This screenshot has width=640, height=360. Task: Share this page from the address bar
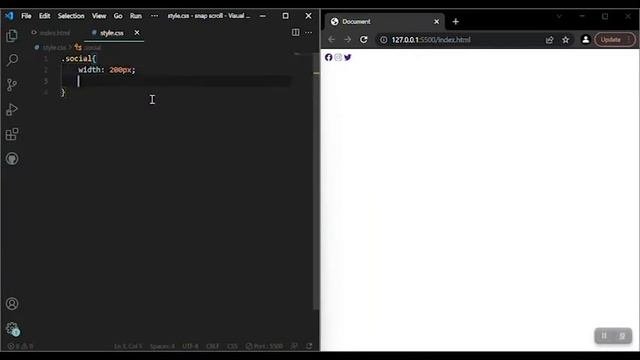(549, 40)
